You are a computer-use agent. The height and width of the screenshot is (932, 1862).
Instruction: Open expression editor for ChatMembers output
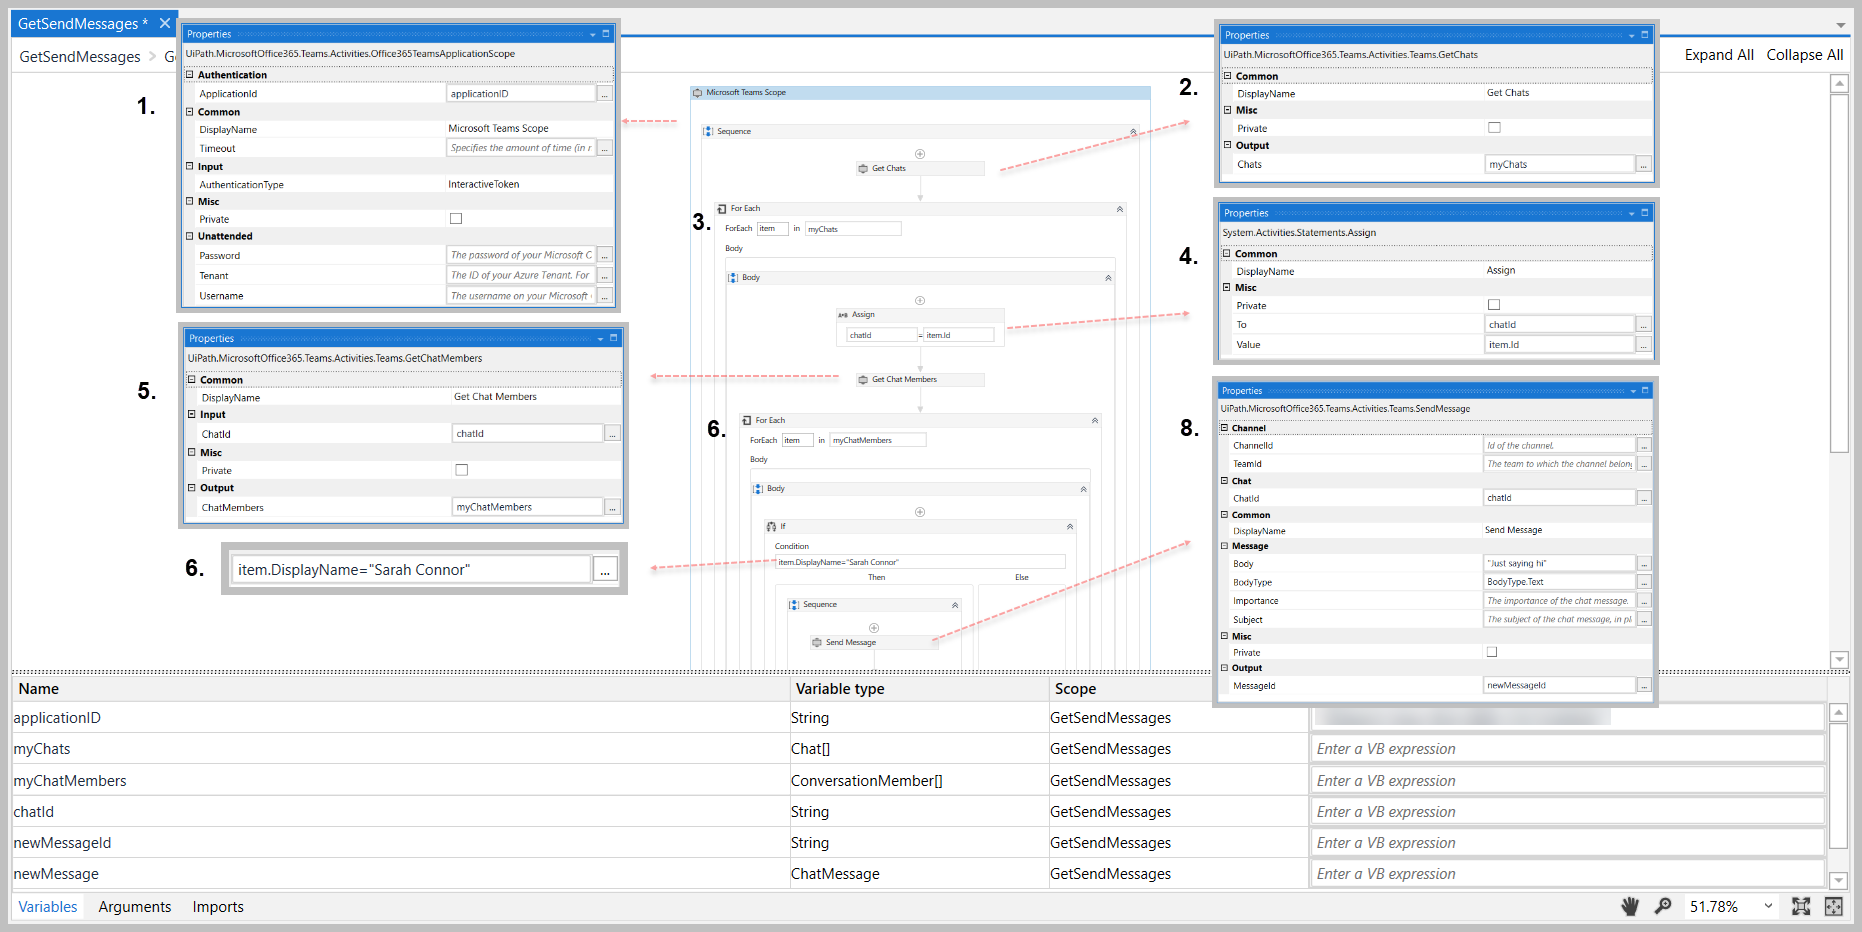point(613,507)
